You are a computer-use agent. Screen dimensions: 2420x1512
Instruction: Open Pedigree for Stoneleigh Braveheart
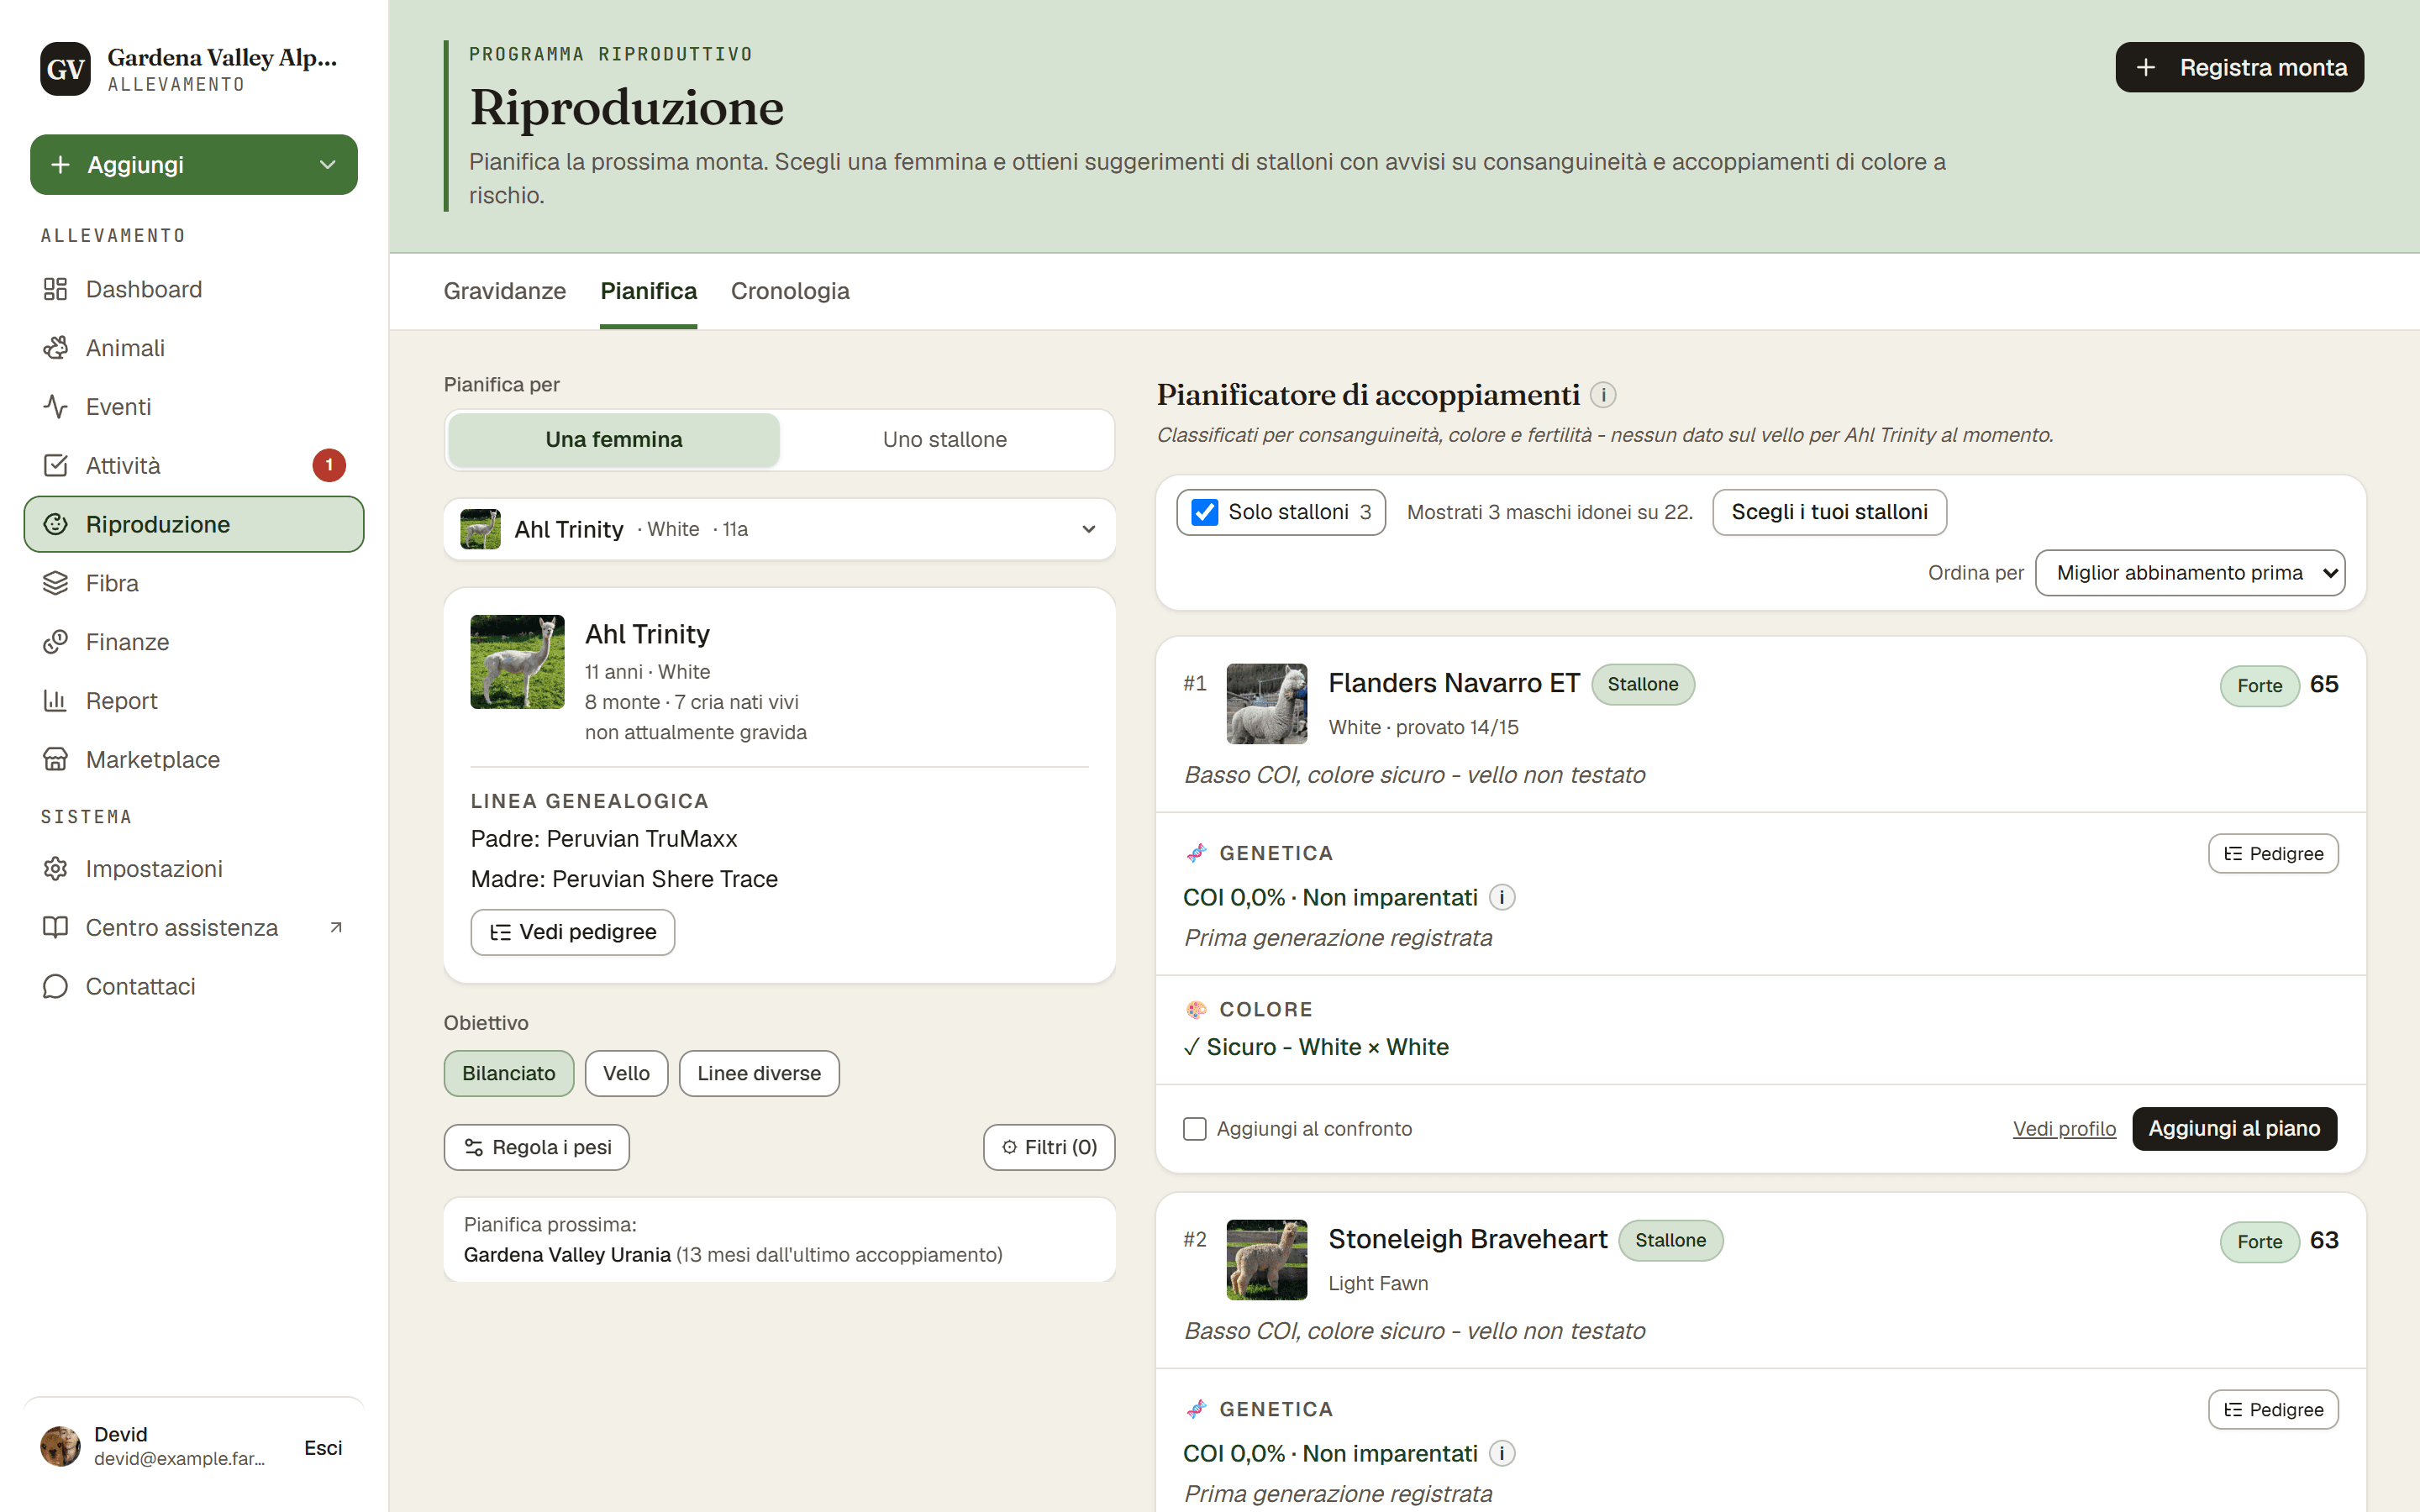point(2273,1410)
